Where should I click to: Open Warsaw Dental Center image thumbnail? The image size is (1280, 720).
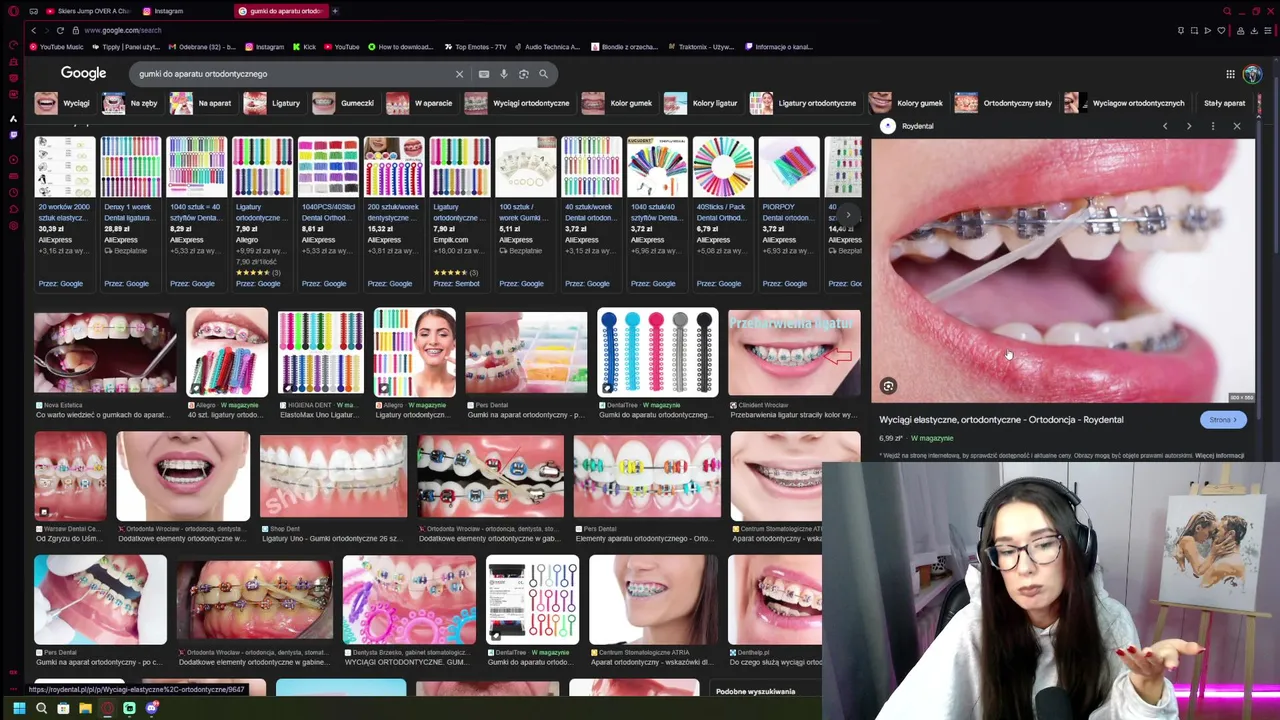click(70, 476)
